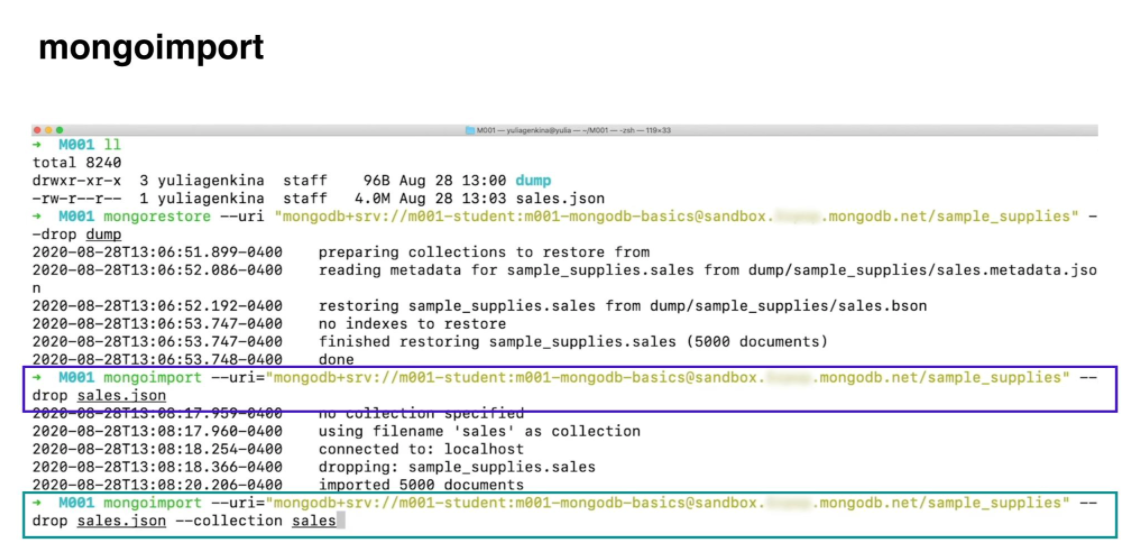The width and height of the screenshot is (1125, 551).
Task: Click the 'mongorestore' command word
Action: point(158,216)
